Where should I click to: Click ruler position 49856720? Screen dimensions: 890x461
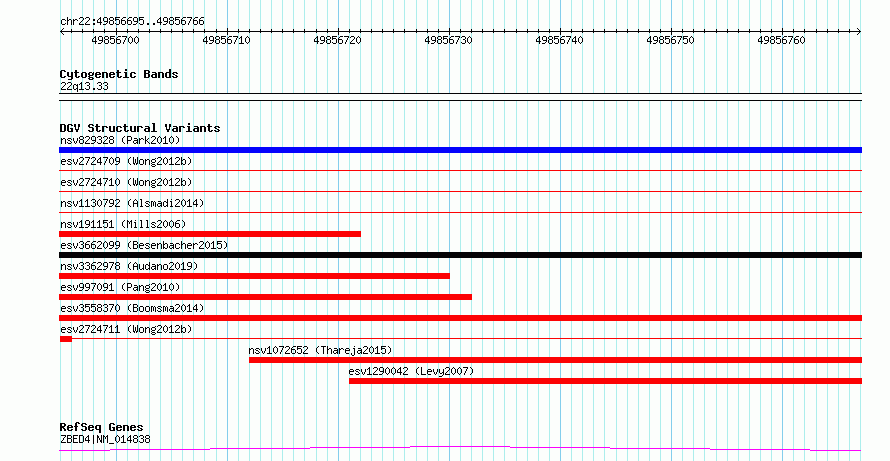338,40
